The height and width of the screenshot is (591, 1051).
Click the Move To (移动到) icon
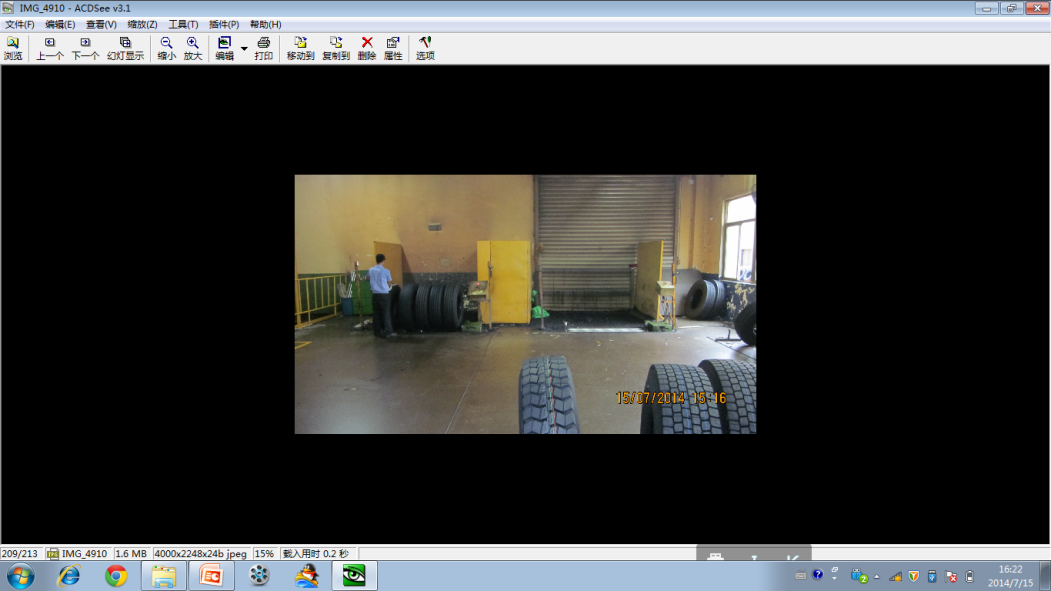coord(300,48)
